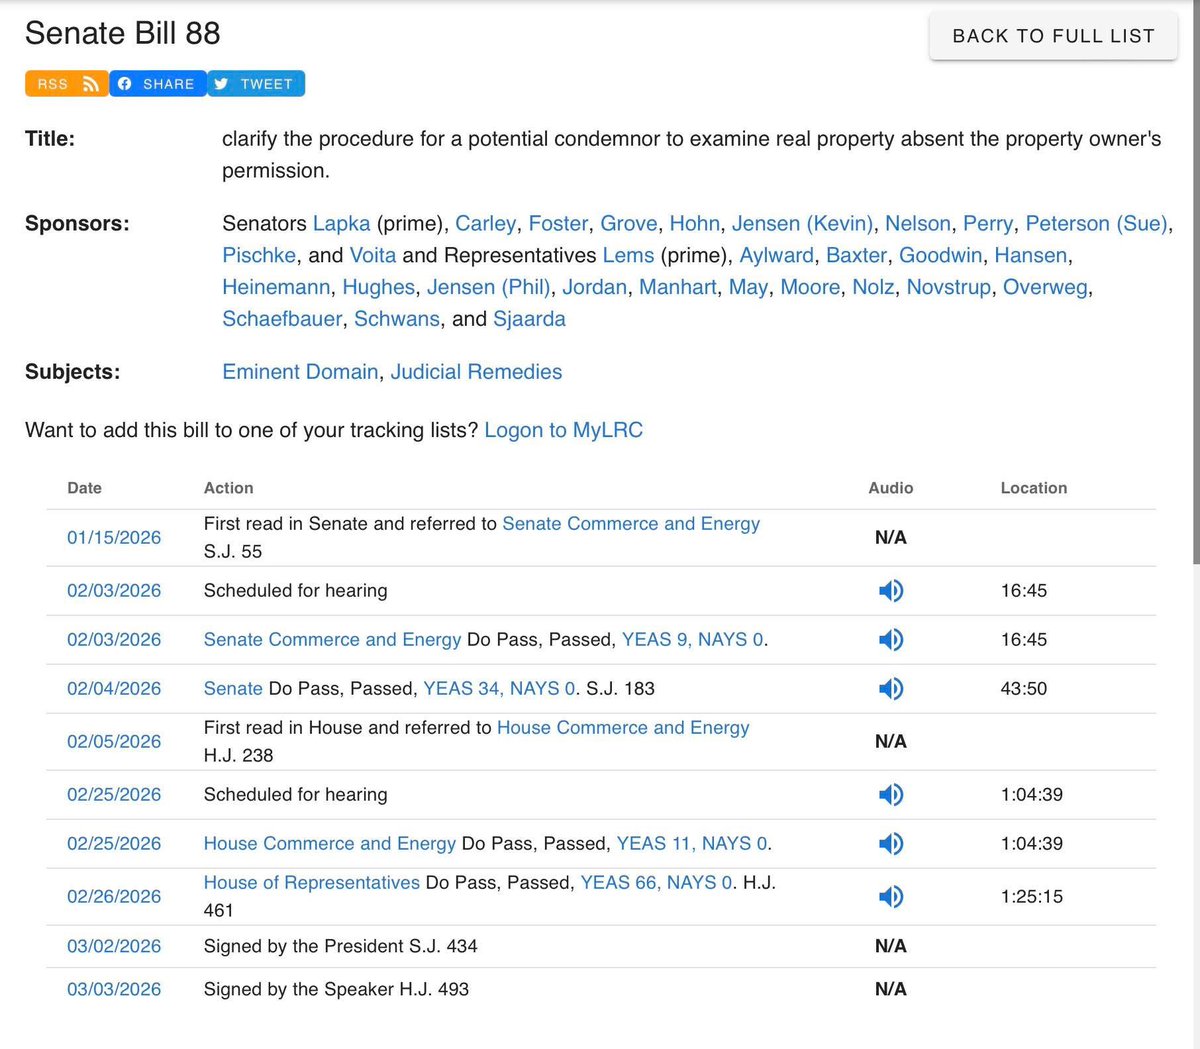Image resolution: width=1200 pixels, height=1049 pixels.
Task: Share the bill on Facebook
Action: [x=158, y=84]
